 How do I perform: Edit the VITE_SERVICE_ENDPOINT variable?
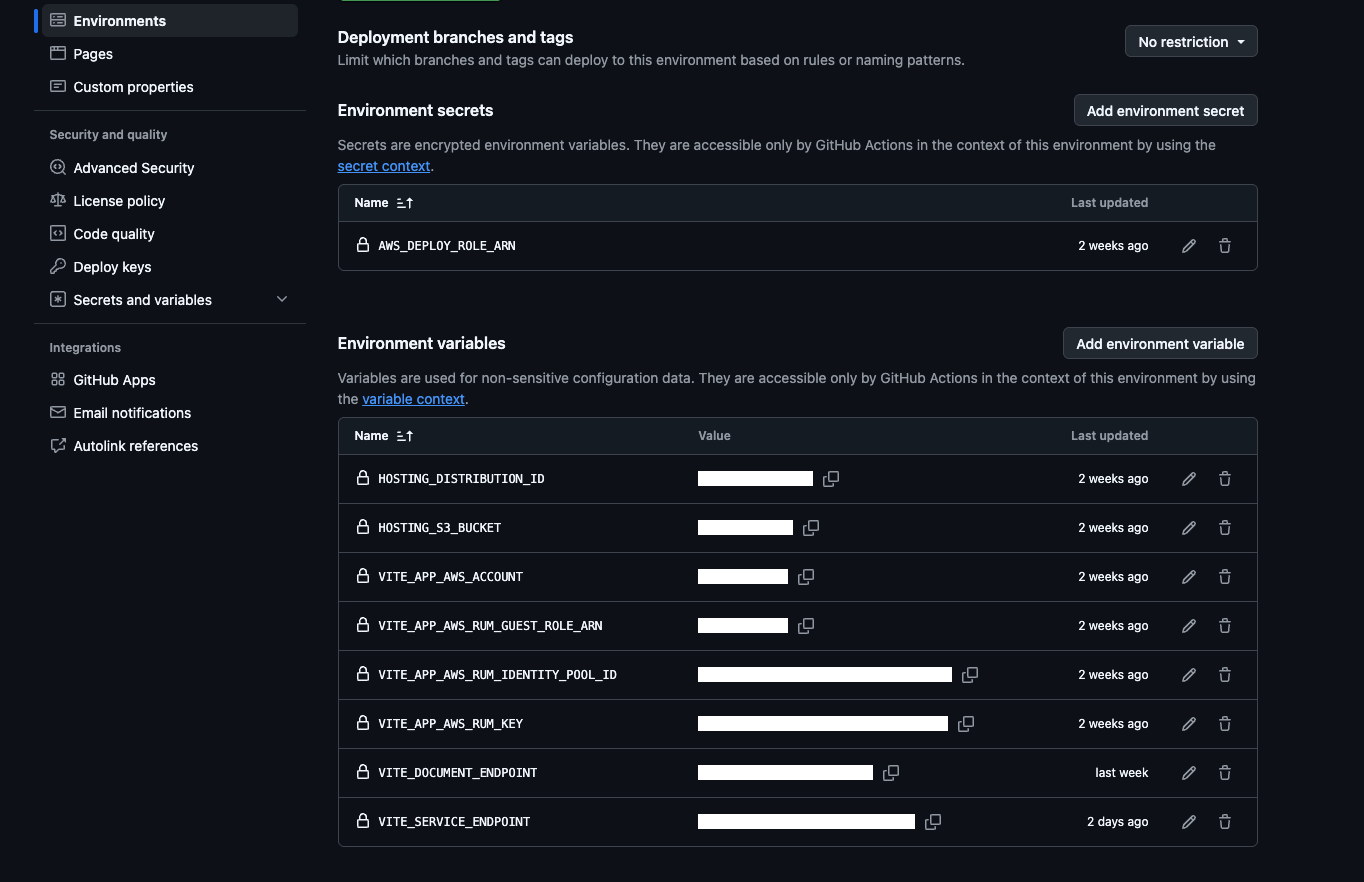point(1189,822)
